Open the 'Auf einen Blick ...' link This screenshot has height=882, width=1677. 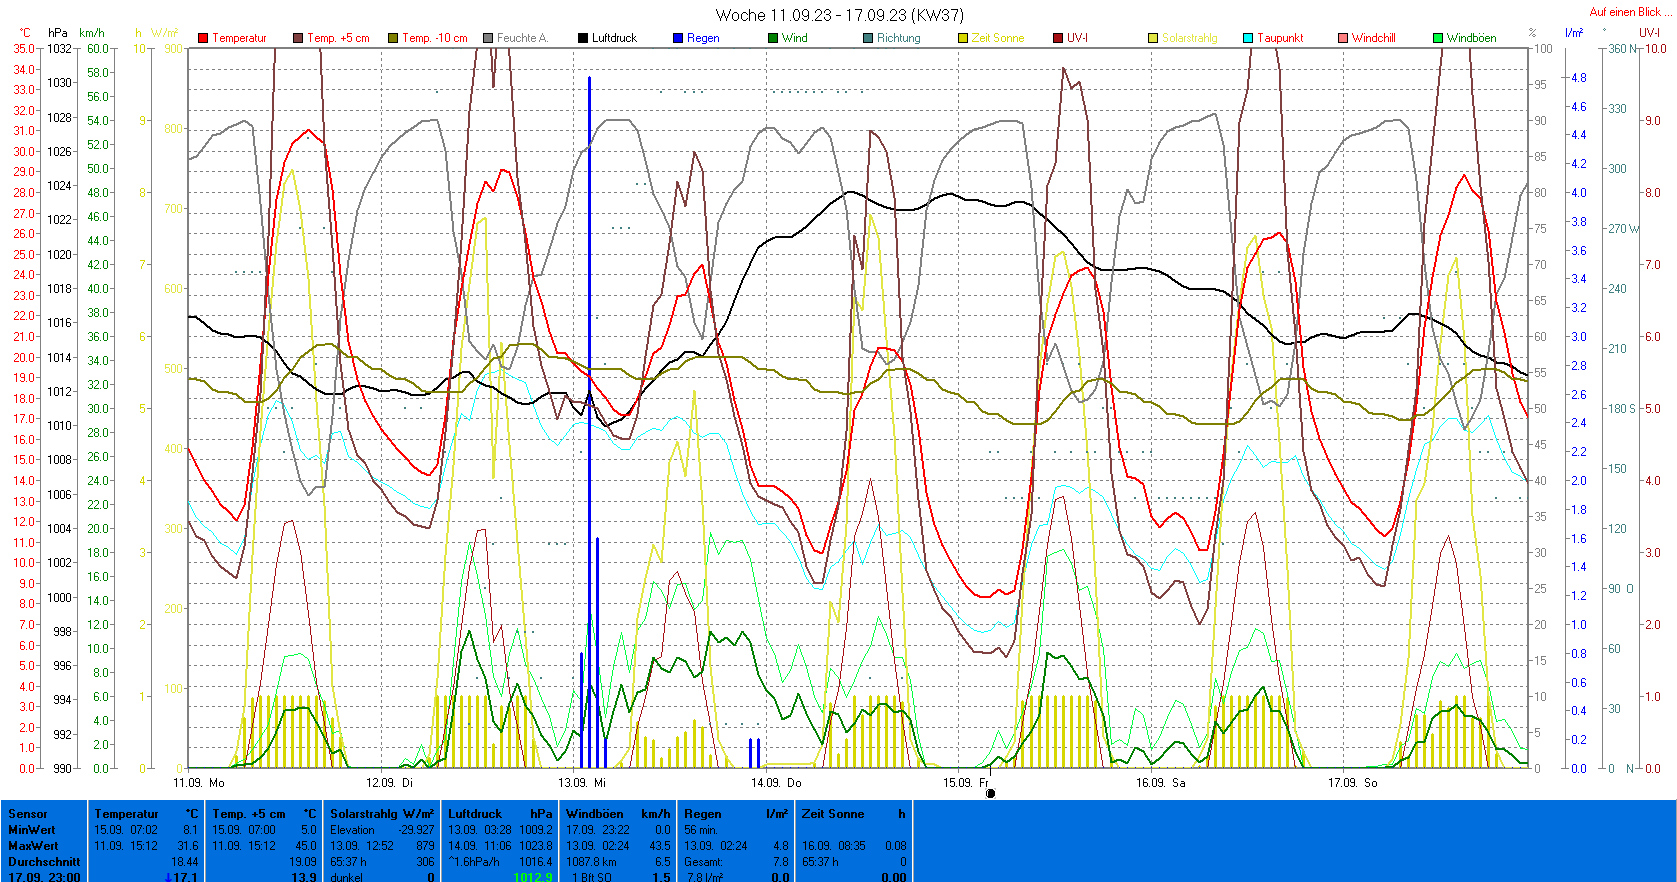pyautogui.click(x=1631, y=12)
